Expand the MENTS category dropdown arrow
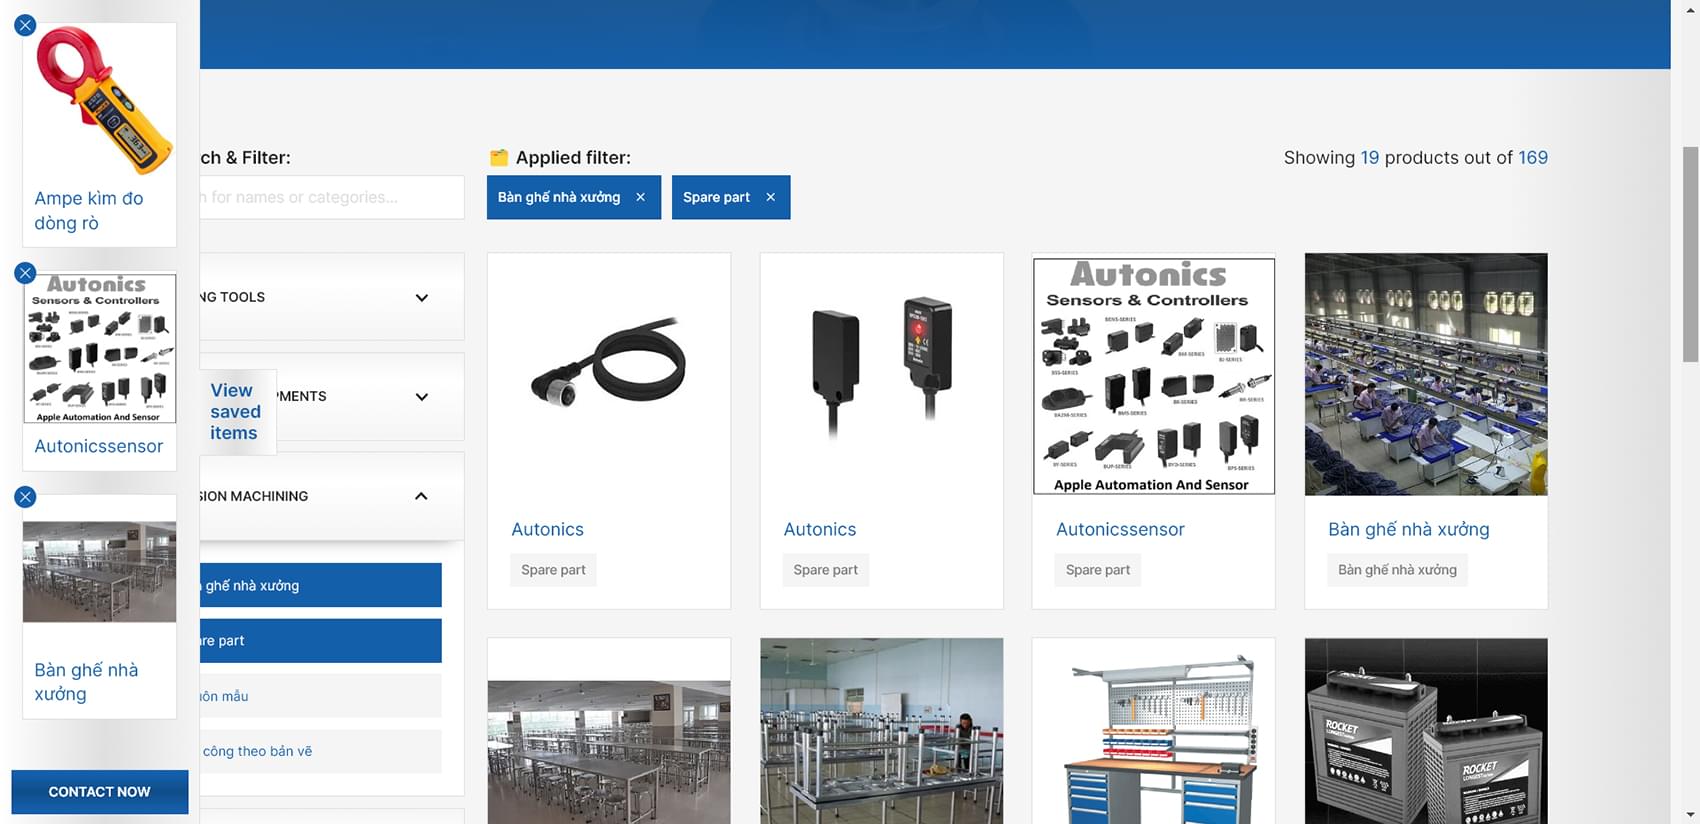1700x824 pixels. pos(422,397)
